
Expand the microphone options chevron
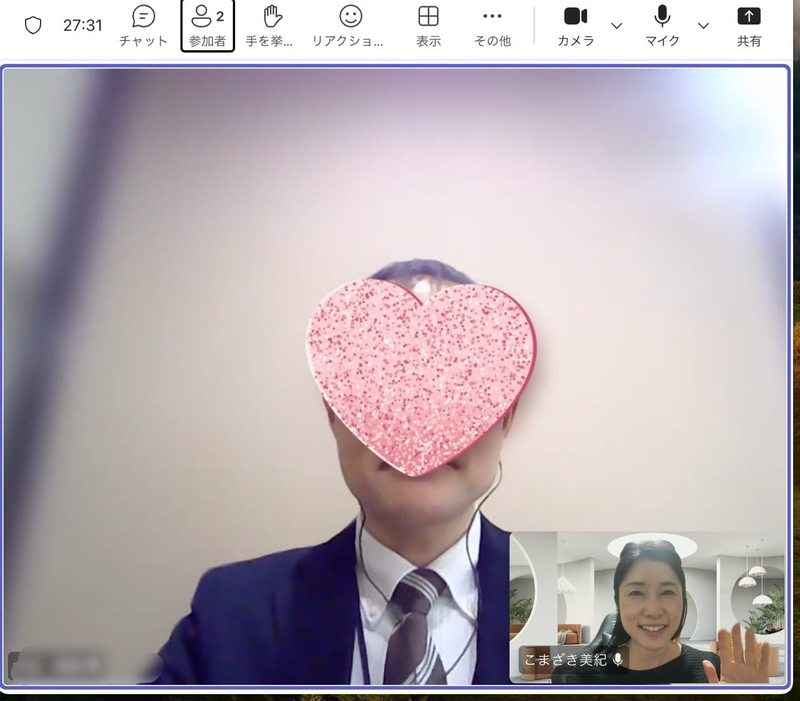[703, 25]
